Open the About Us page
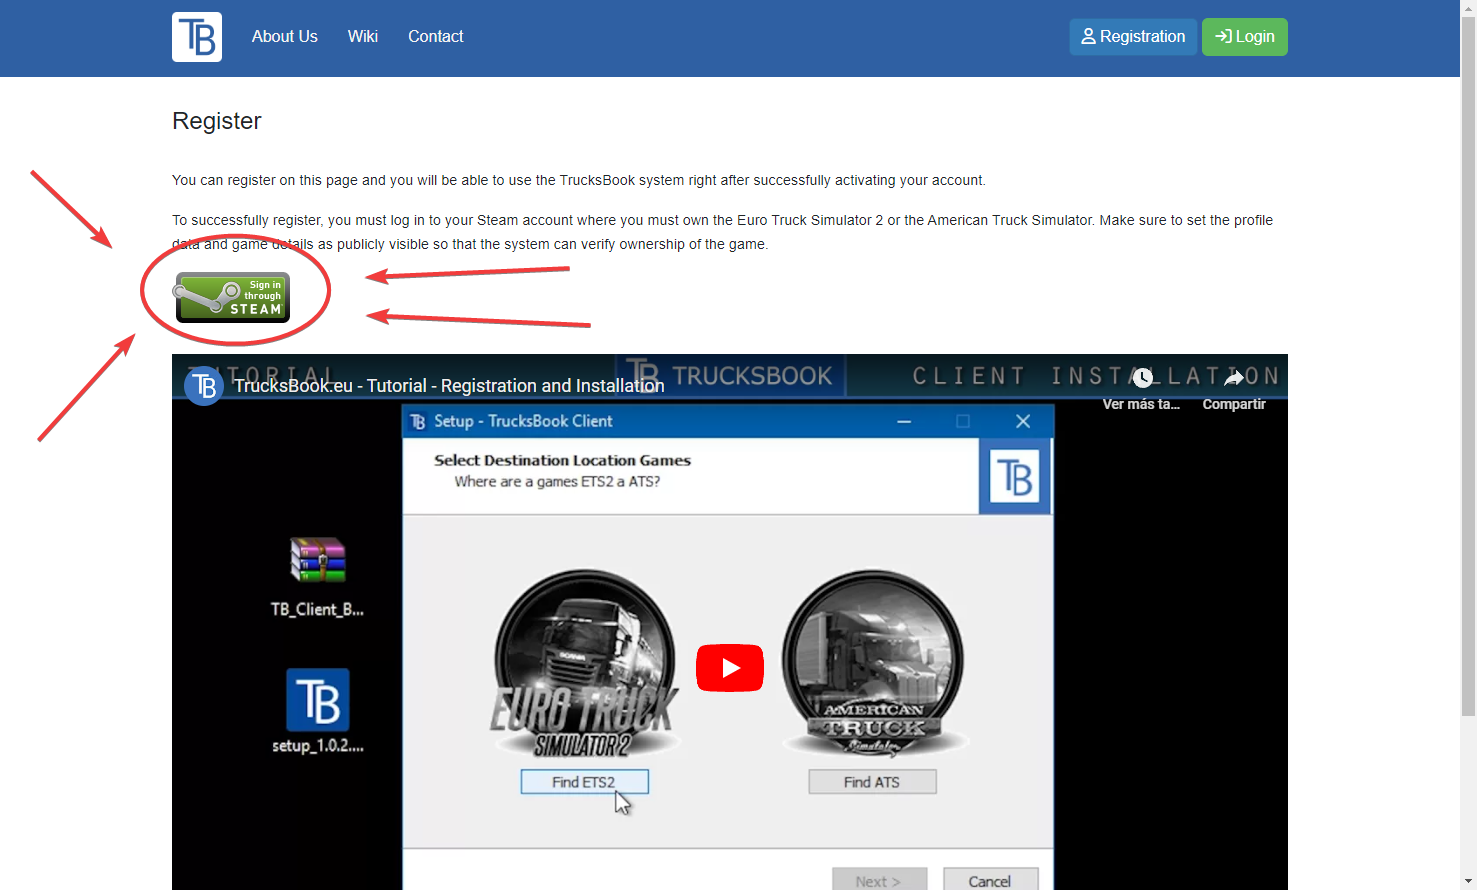Screen dimensions: 1477x890 click(285, 36)
